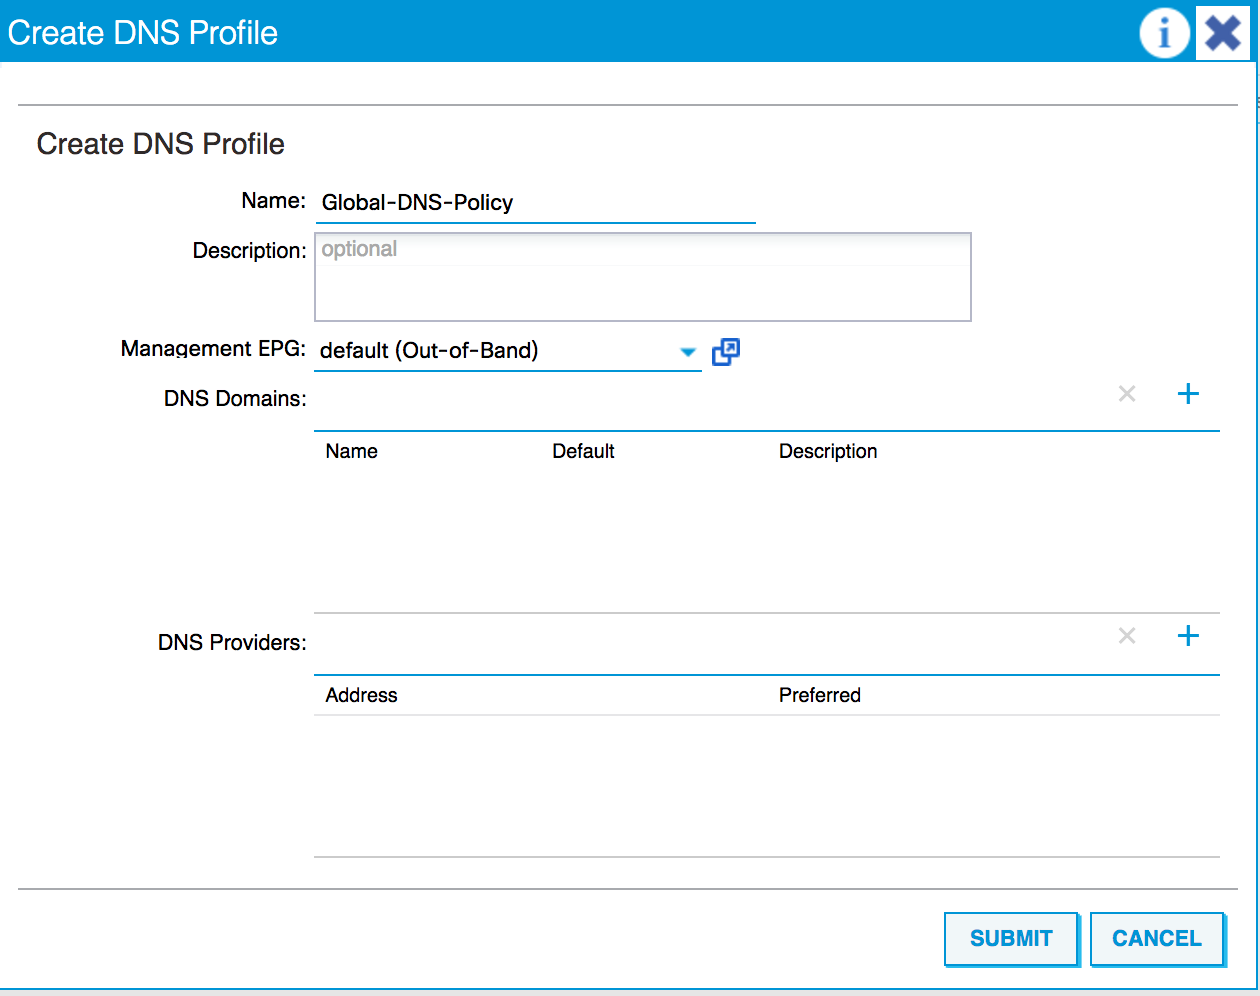Close the Create DNS Profile dialog
The width and height of the screenshot is (1260, 996).
[1222, 33]
